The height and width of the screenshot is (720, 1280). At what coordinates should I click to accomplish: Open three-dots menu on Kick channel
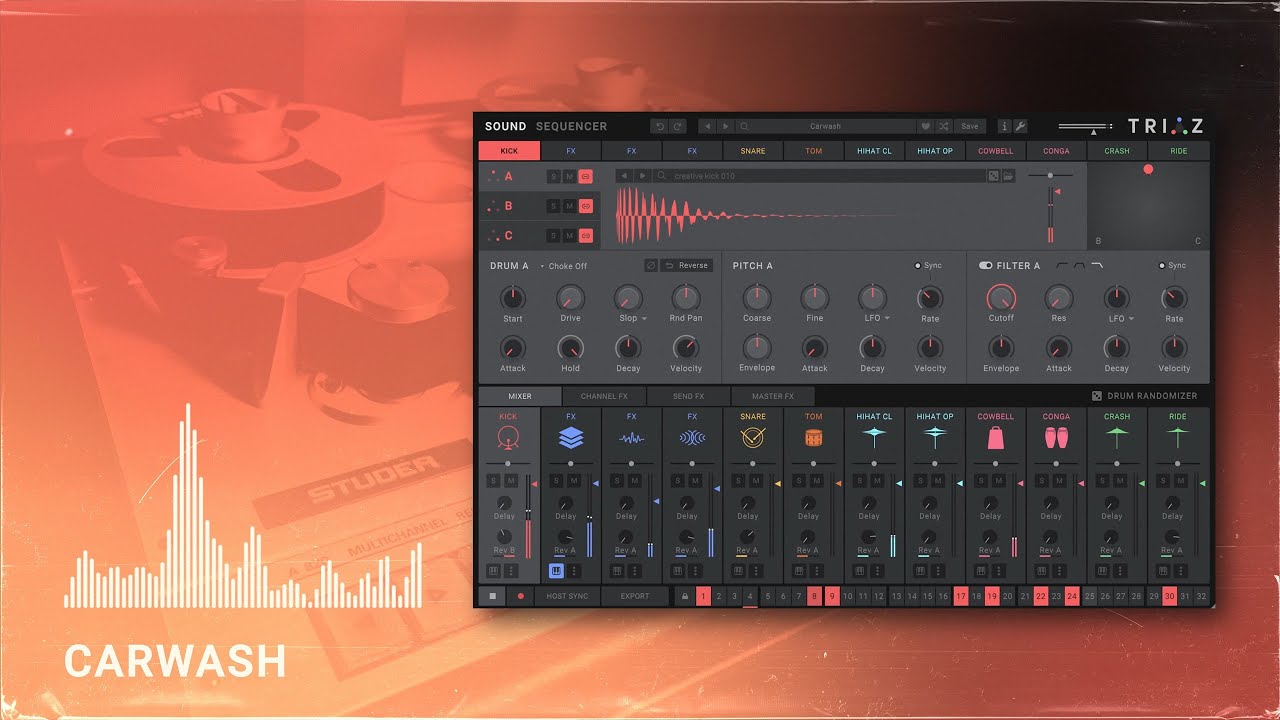[511, 571]
